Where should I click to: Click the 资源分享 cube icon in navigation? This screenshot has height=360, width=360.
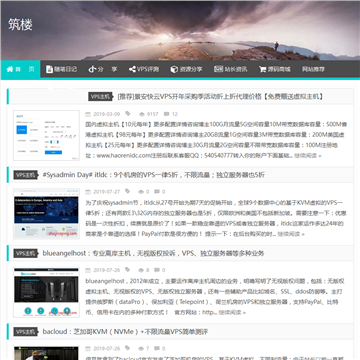174,69
